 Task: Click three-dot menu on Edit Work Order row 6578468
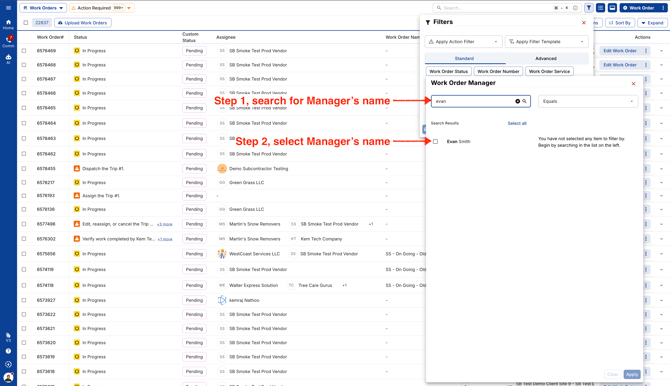(646, 65)
